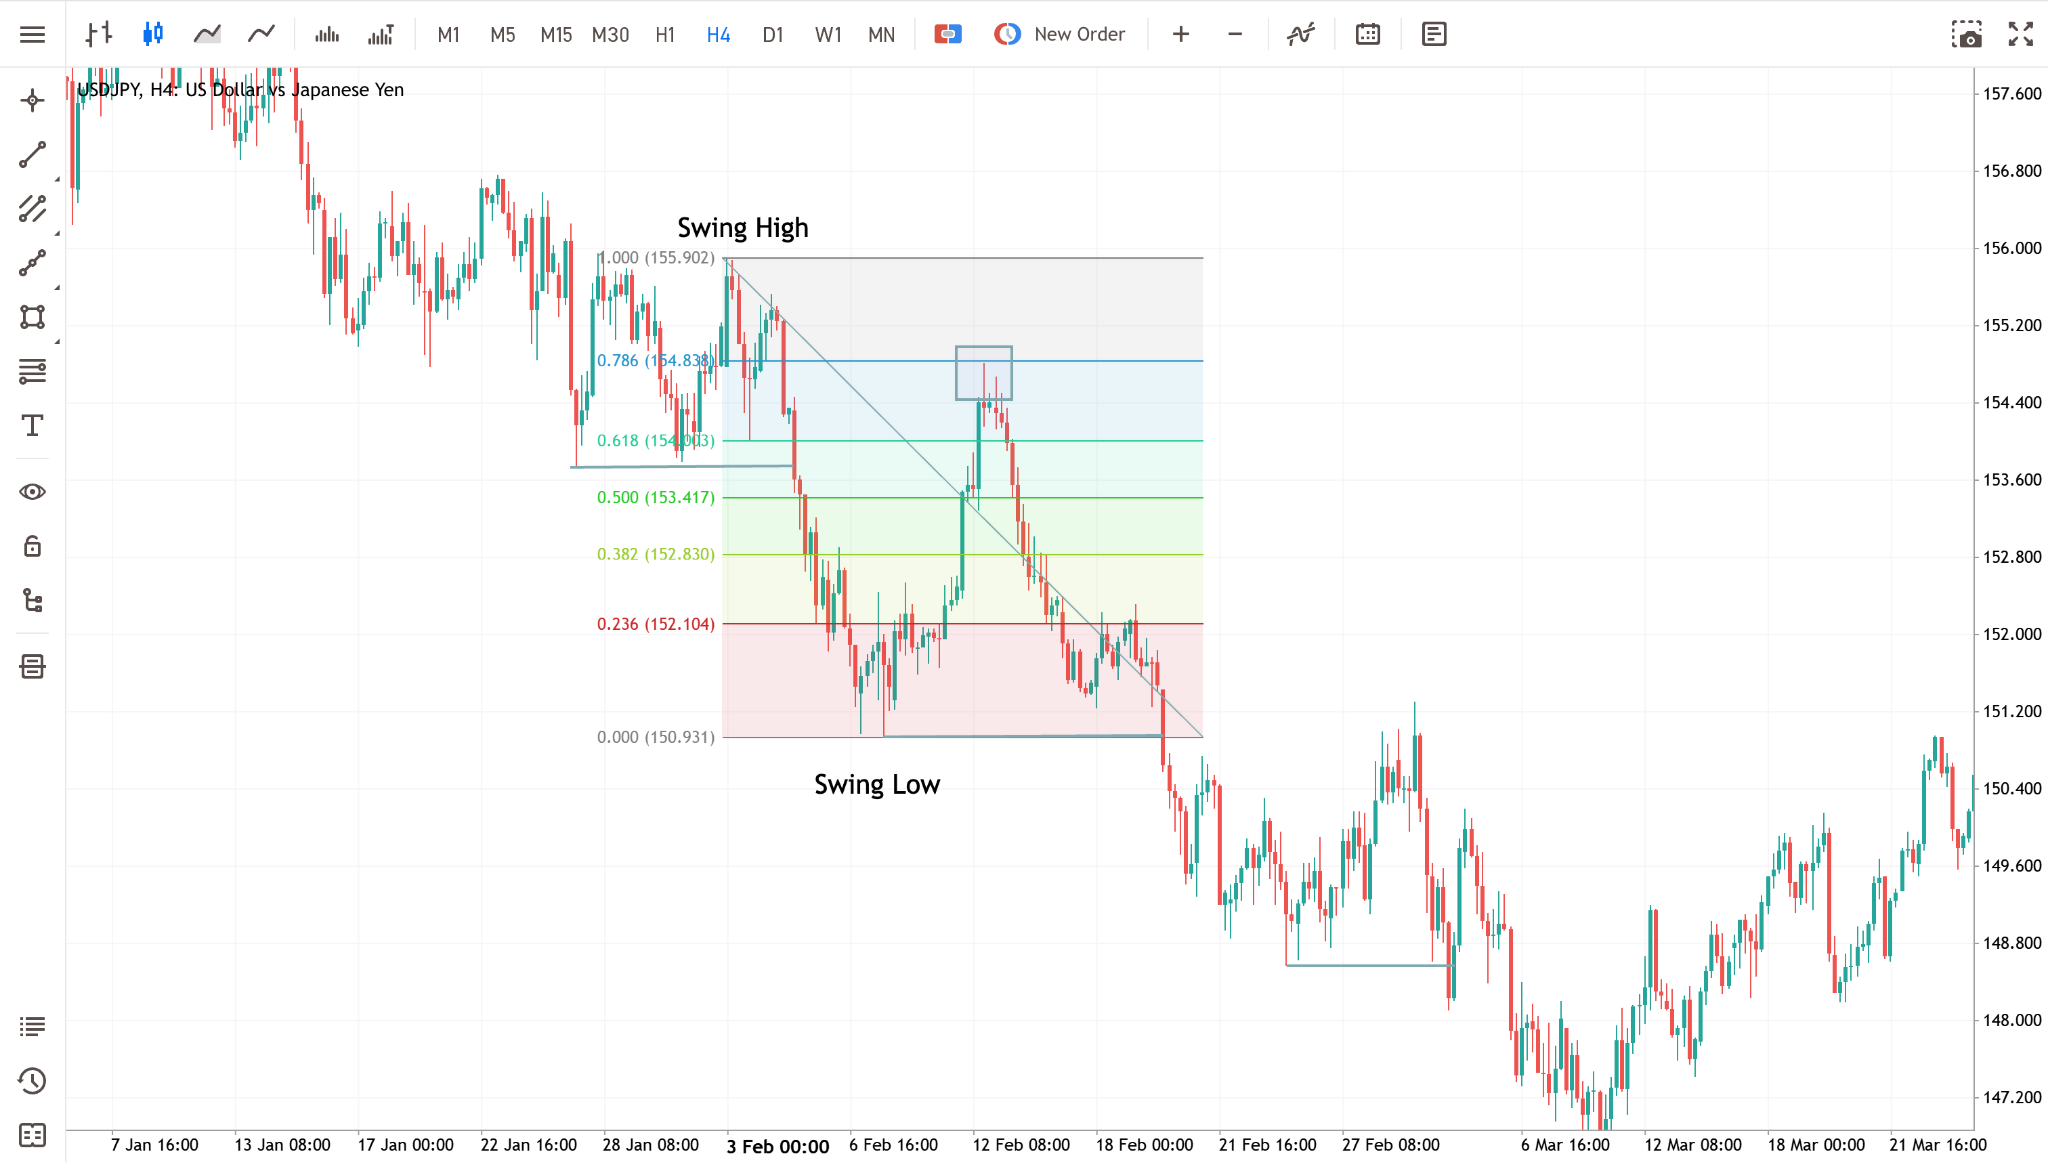Open the delete objects icon

tap(32, 666)
